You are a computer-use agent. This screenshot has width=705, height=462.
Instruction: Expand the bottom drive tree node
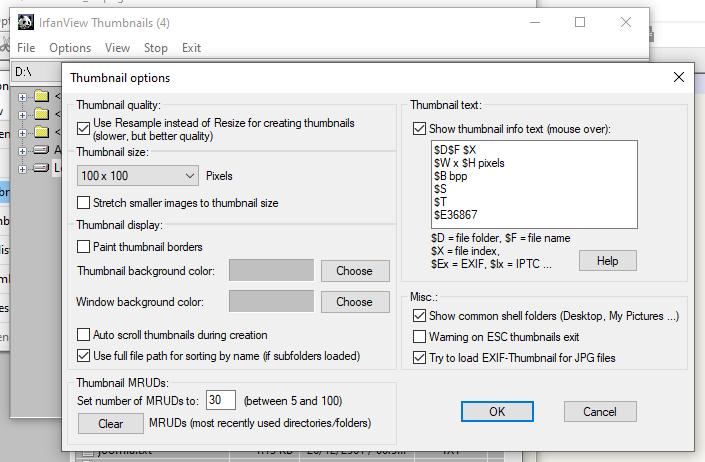[x=23, y=167]
